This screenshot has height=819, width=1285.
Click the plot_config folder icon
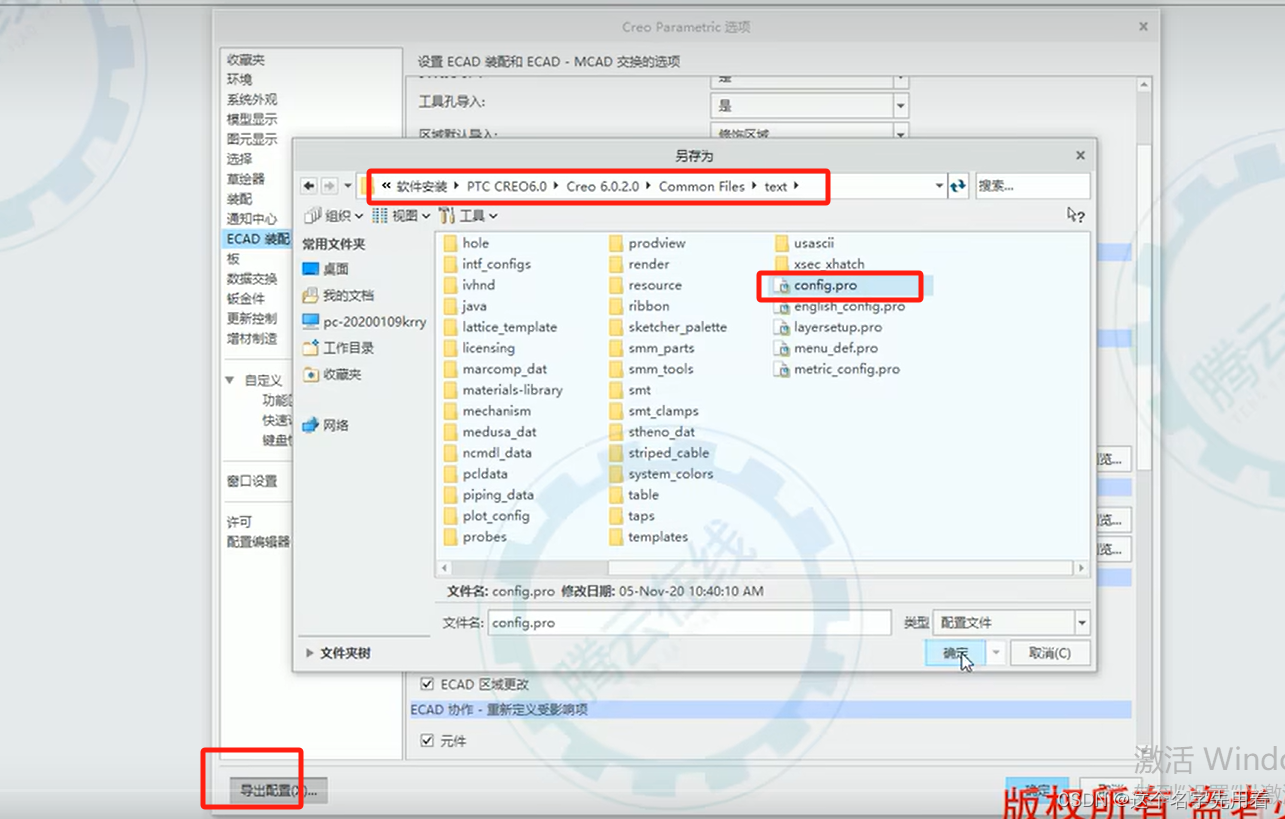click(450, 516)
